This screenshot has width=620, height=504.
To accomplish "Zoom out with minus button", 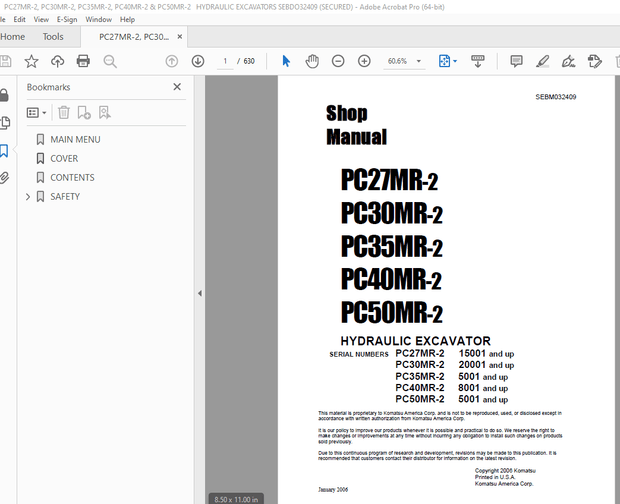I will coord(338,61).
